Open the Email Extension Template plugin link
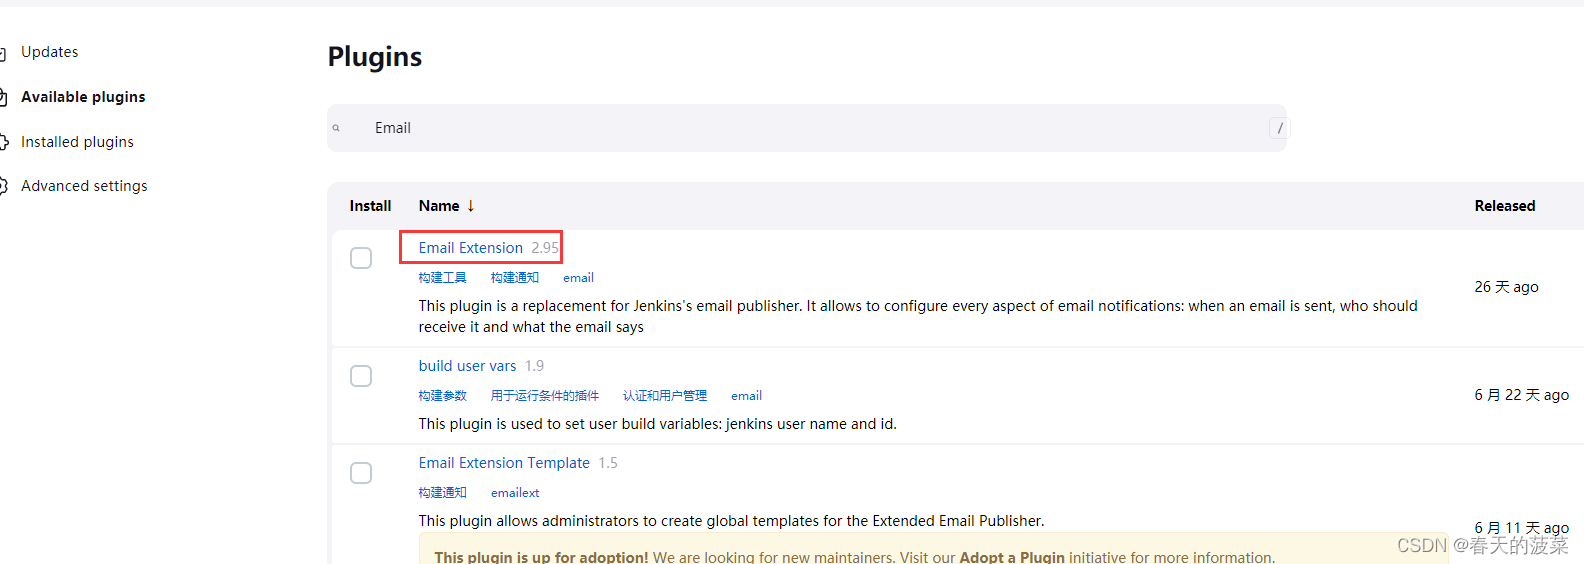 504,463
